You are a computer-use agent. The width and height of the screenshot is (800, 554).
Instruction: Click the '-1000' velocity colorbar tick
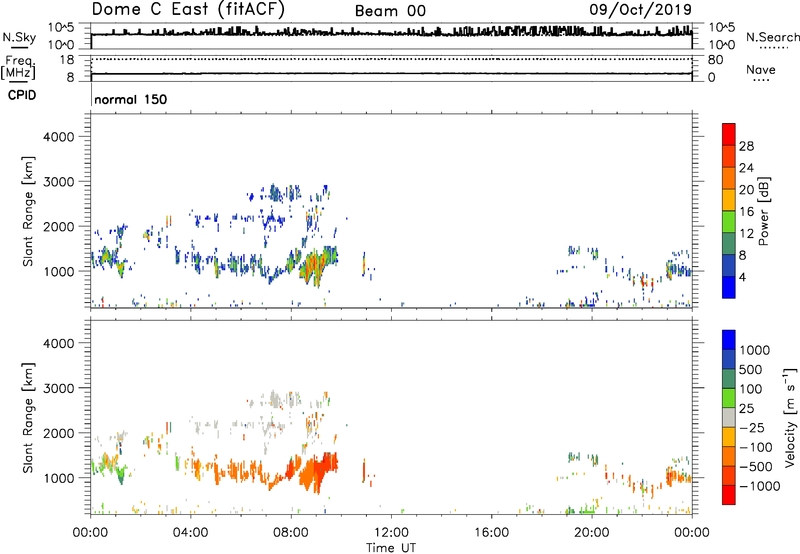[759, 486]
